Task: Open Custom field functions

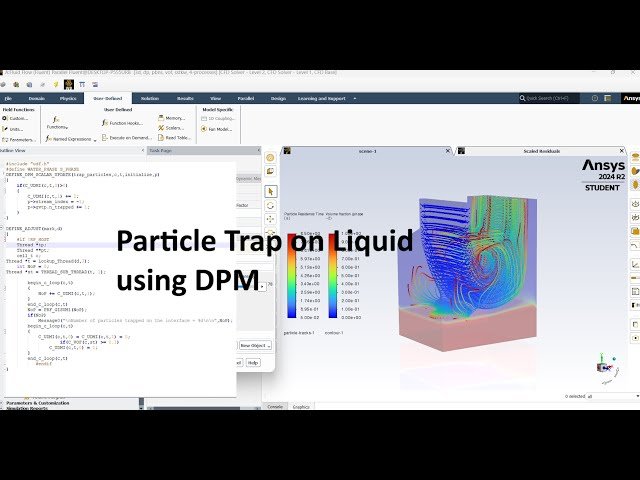Action: tap(15, 118)
